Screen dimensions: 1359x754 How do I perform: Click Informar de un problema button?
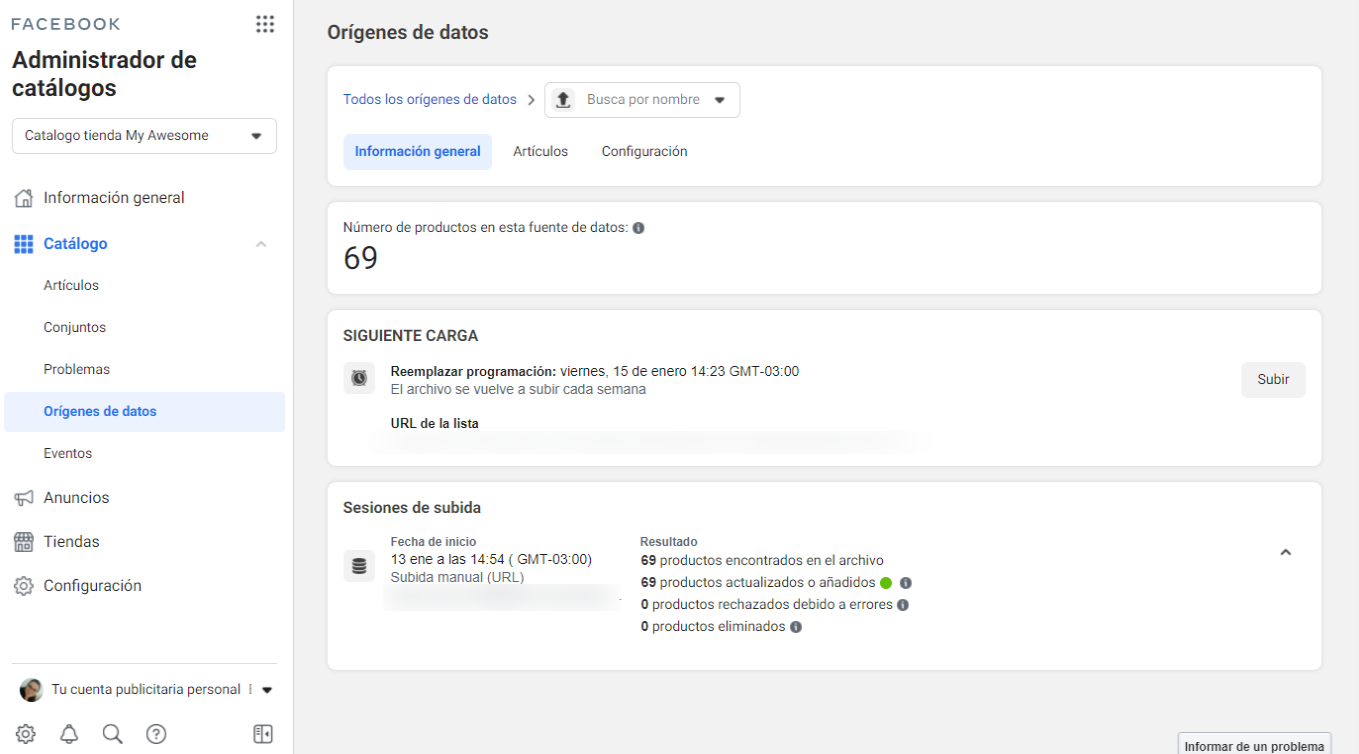[x=1254, y=746]
